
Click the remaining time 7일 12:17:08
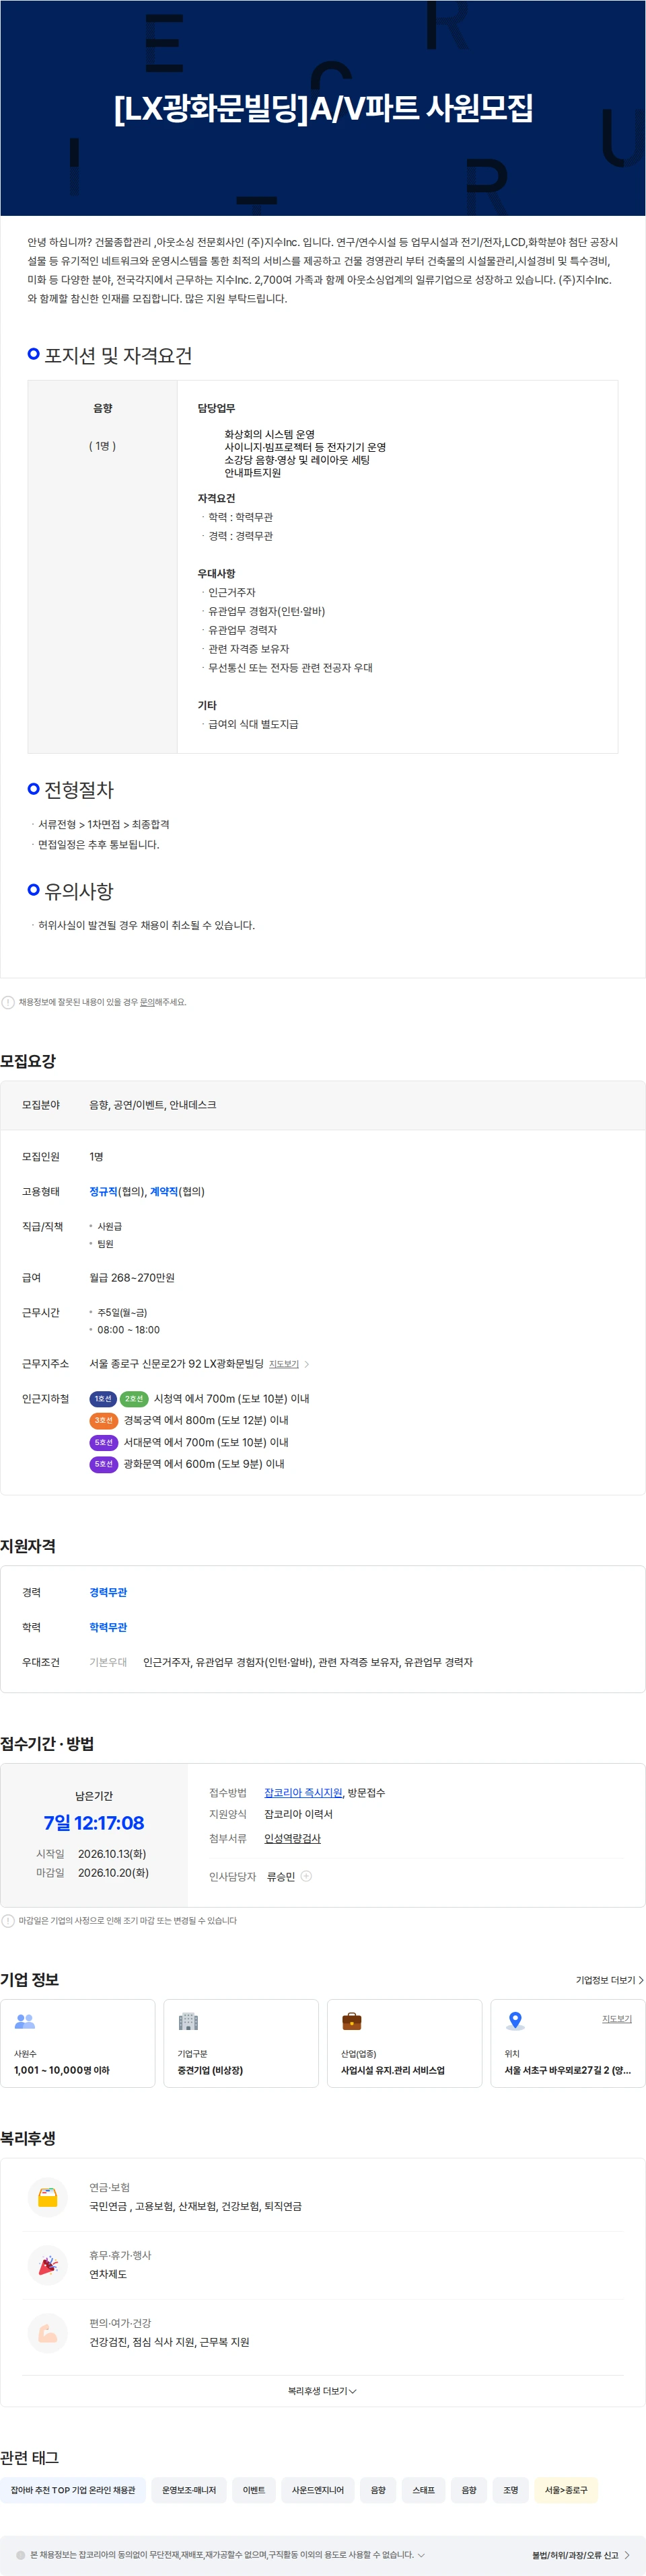coord(94,1823)
